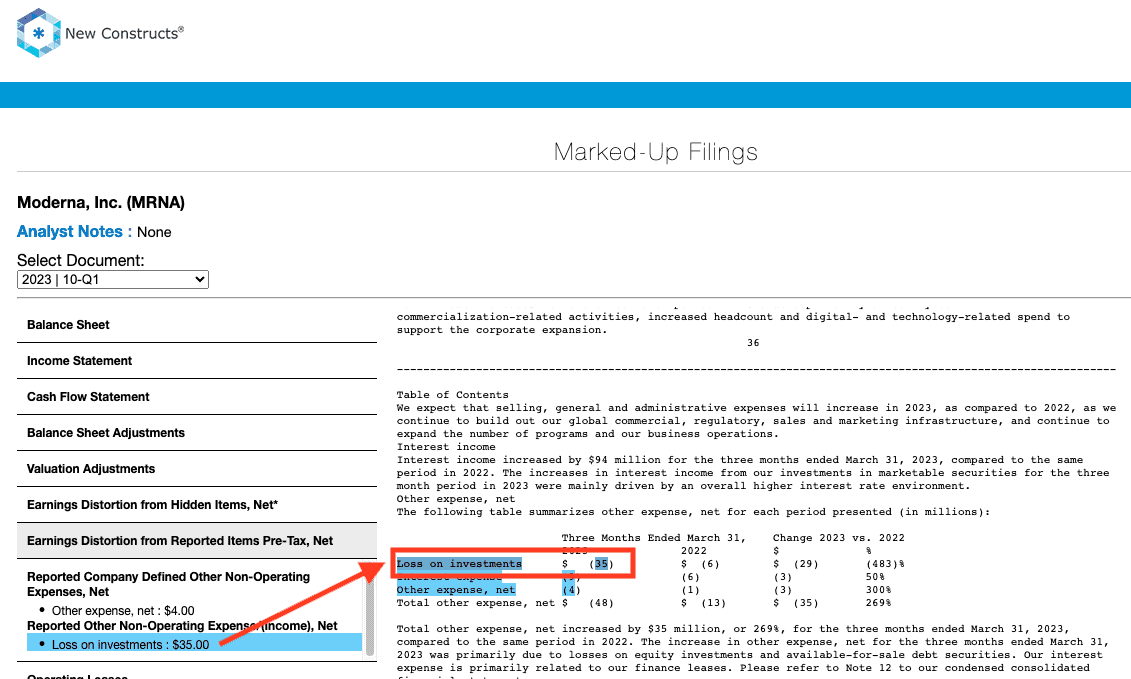Select 'Loss on investments : $35.00' item
This screenshot has height=679, width=1131.
195,644
